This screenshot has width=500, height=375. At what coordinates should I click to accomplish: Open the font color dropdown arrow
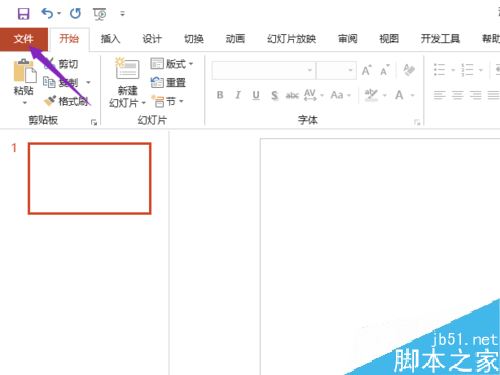(x=412, y=95)
